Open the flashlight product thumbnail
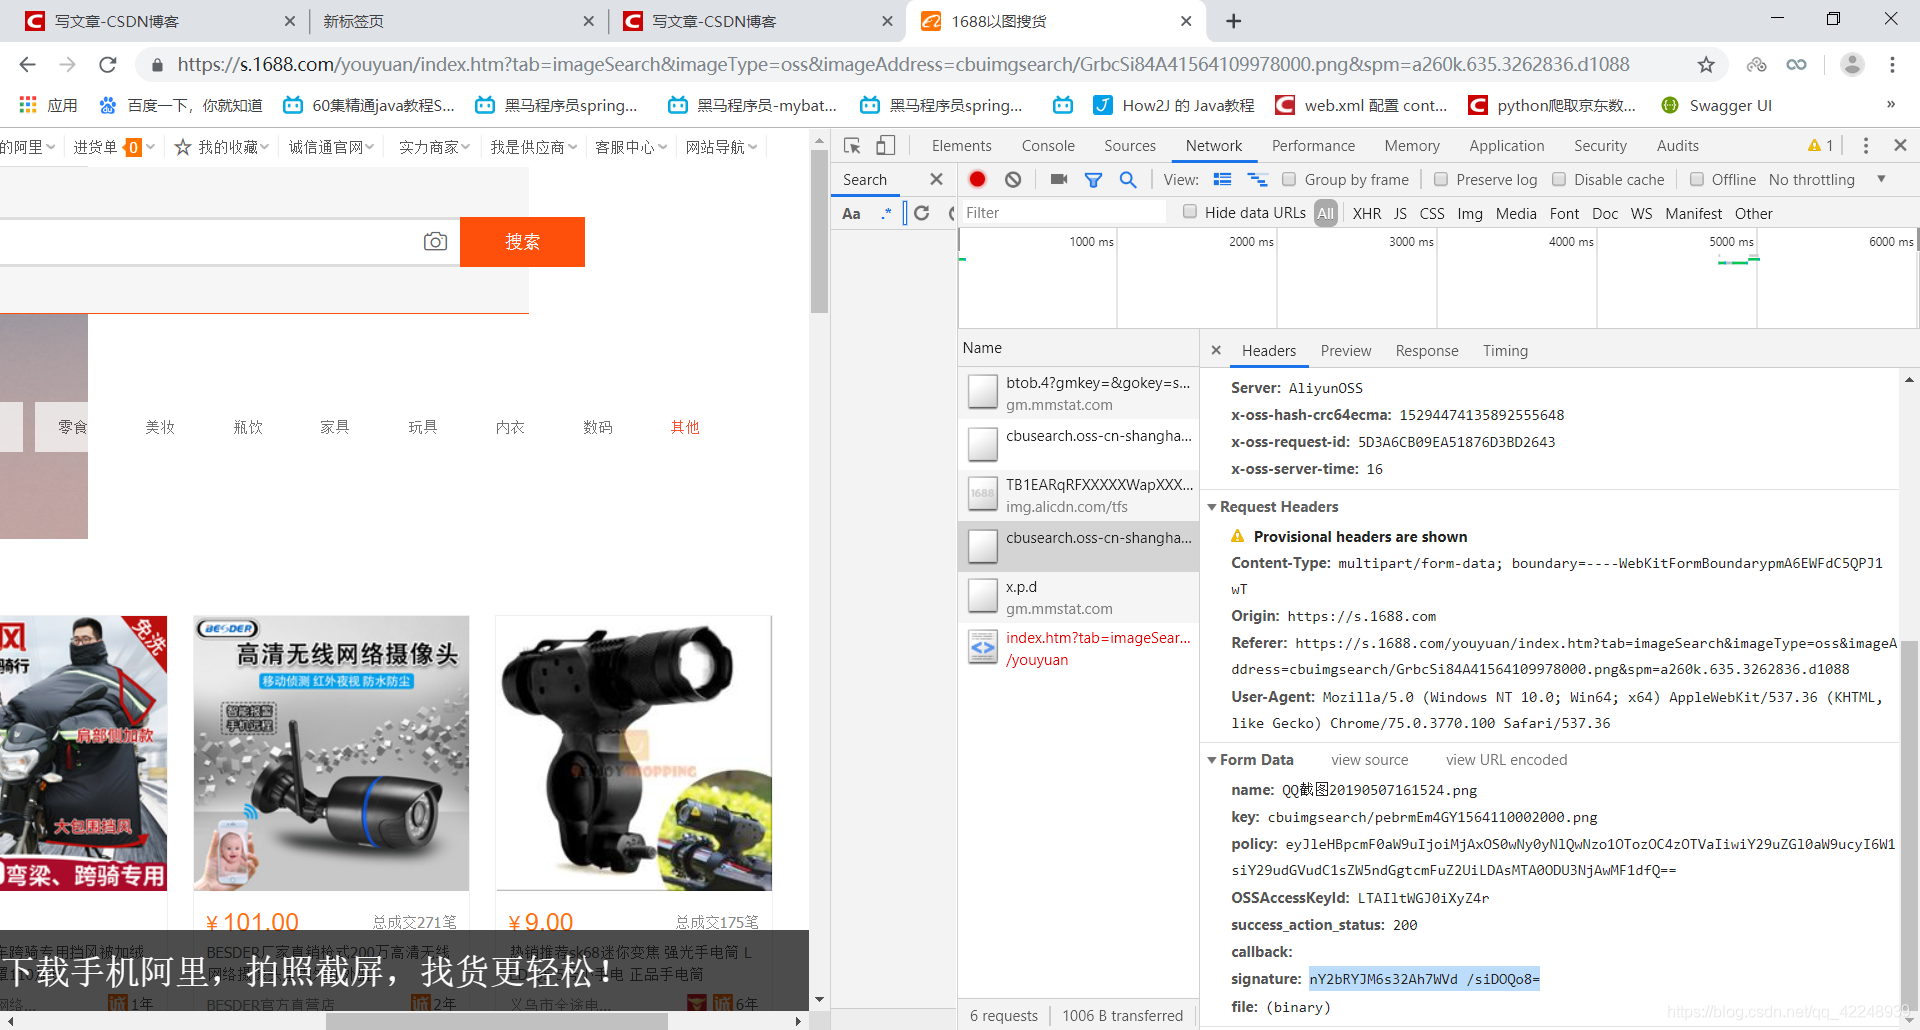 pos(634,753)
